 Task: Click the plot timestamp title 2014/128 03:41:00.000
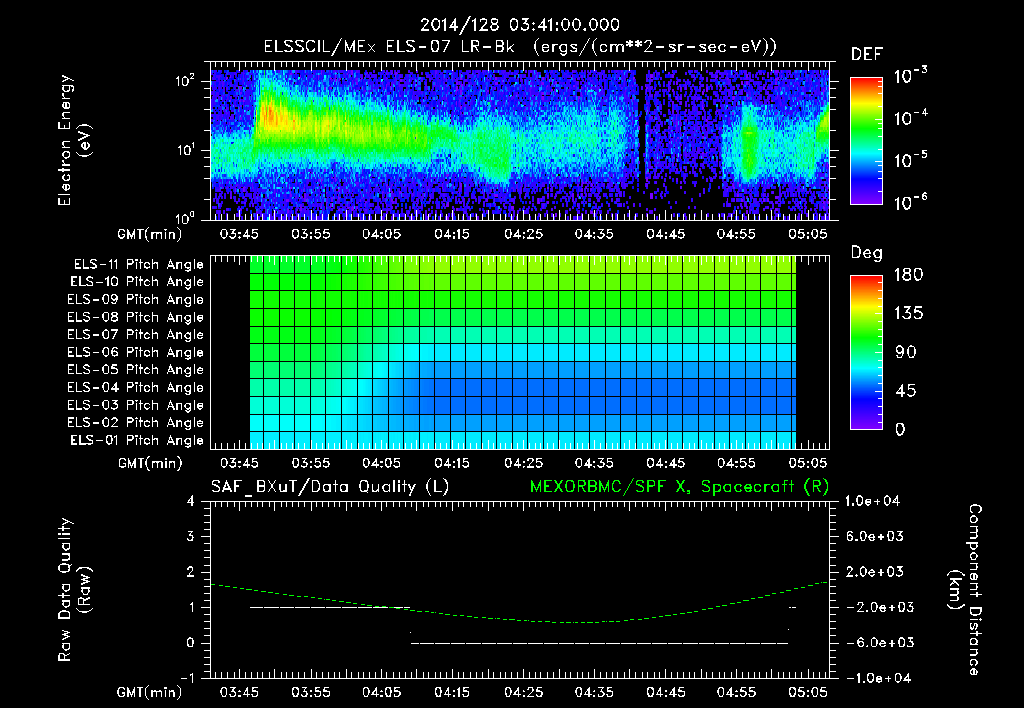519,25
